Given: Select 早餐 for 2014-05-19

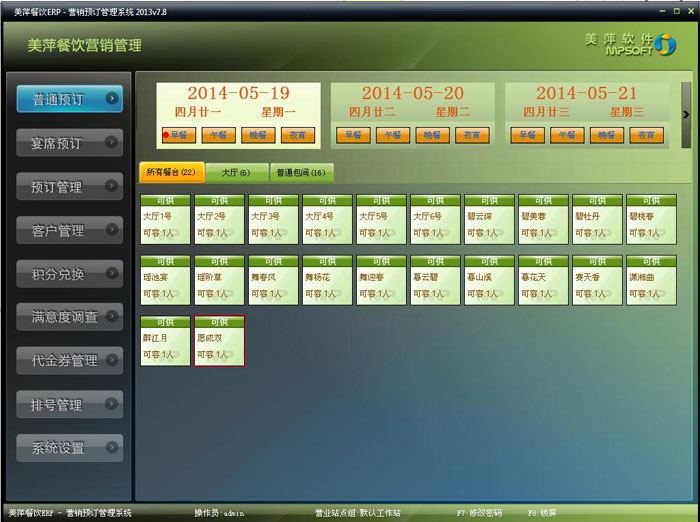Looking at the screenshot, I should [178, 134].
